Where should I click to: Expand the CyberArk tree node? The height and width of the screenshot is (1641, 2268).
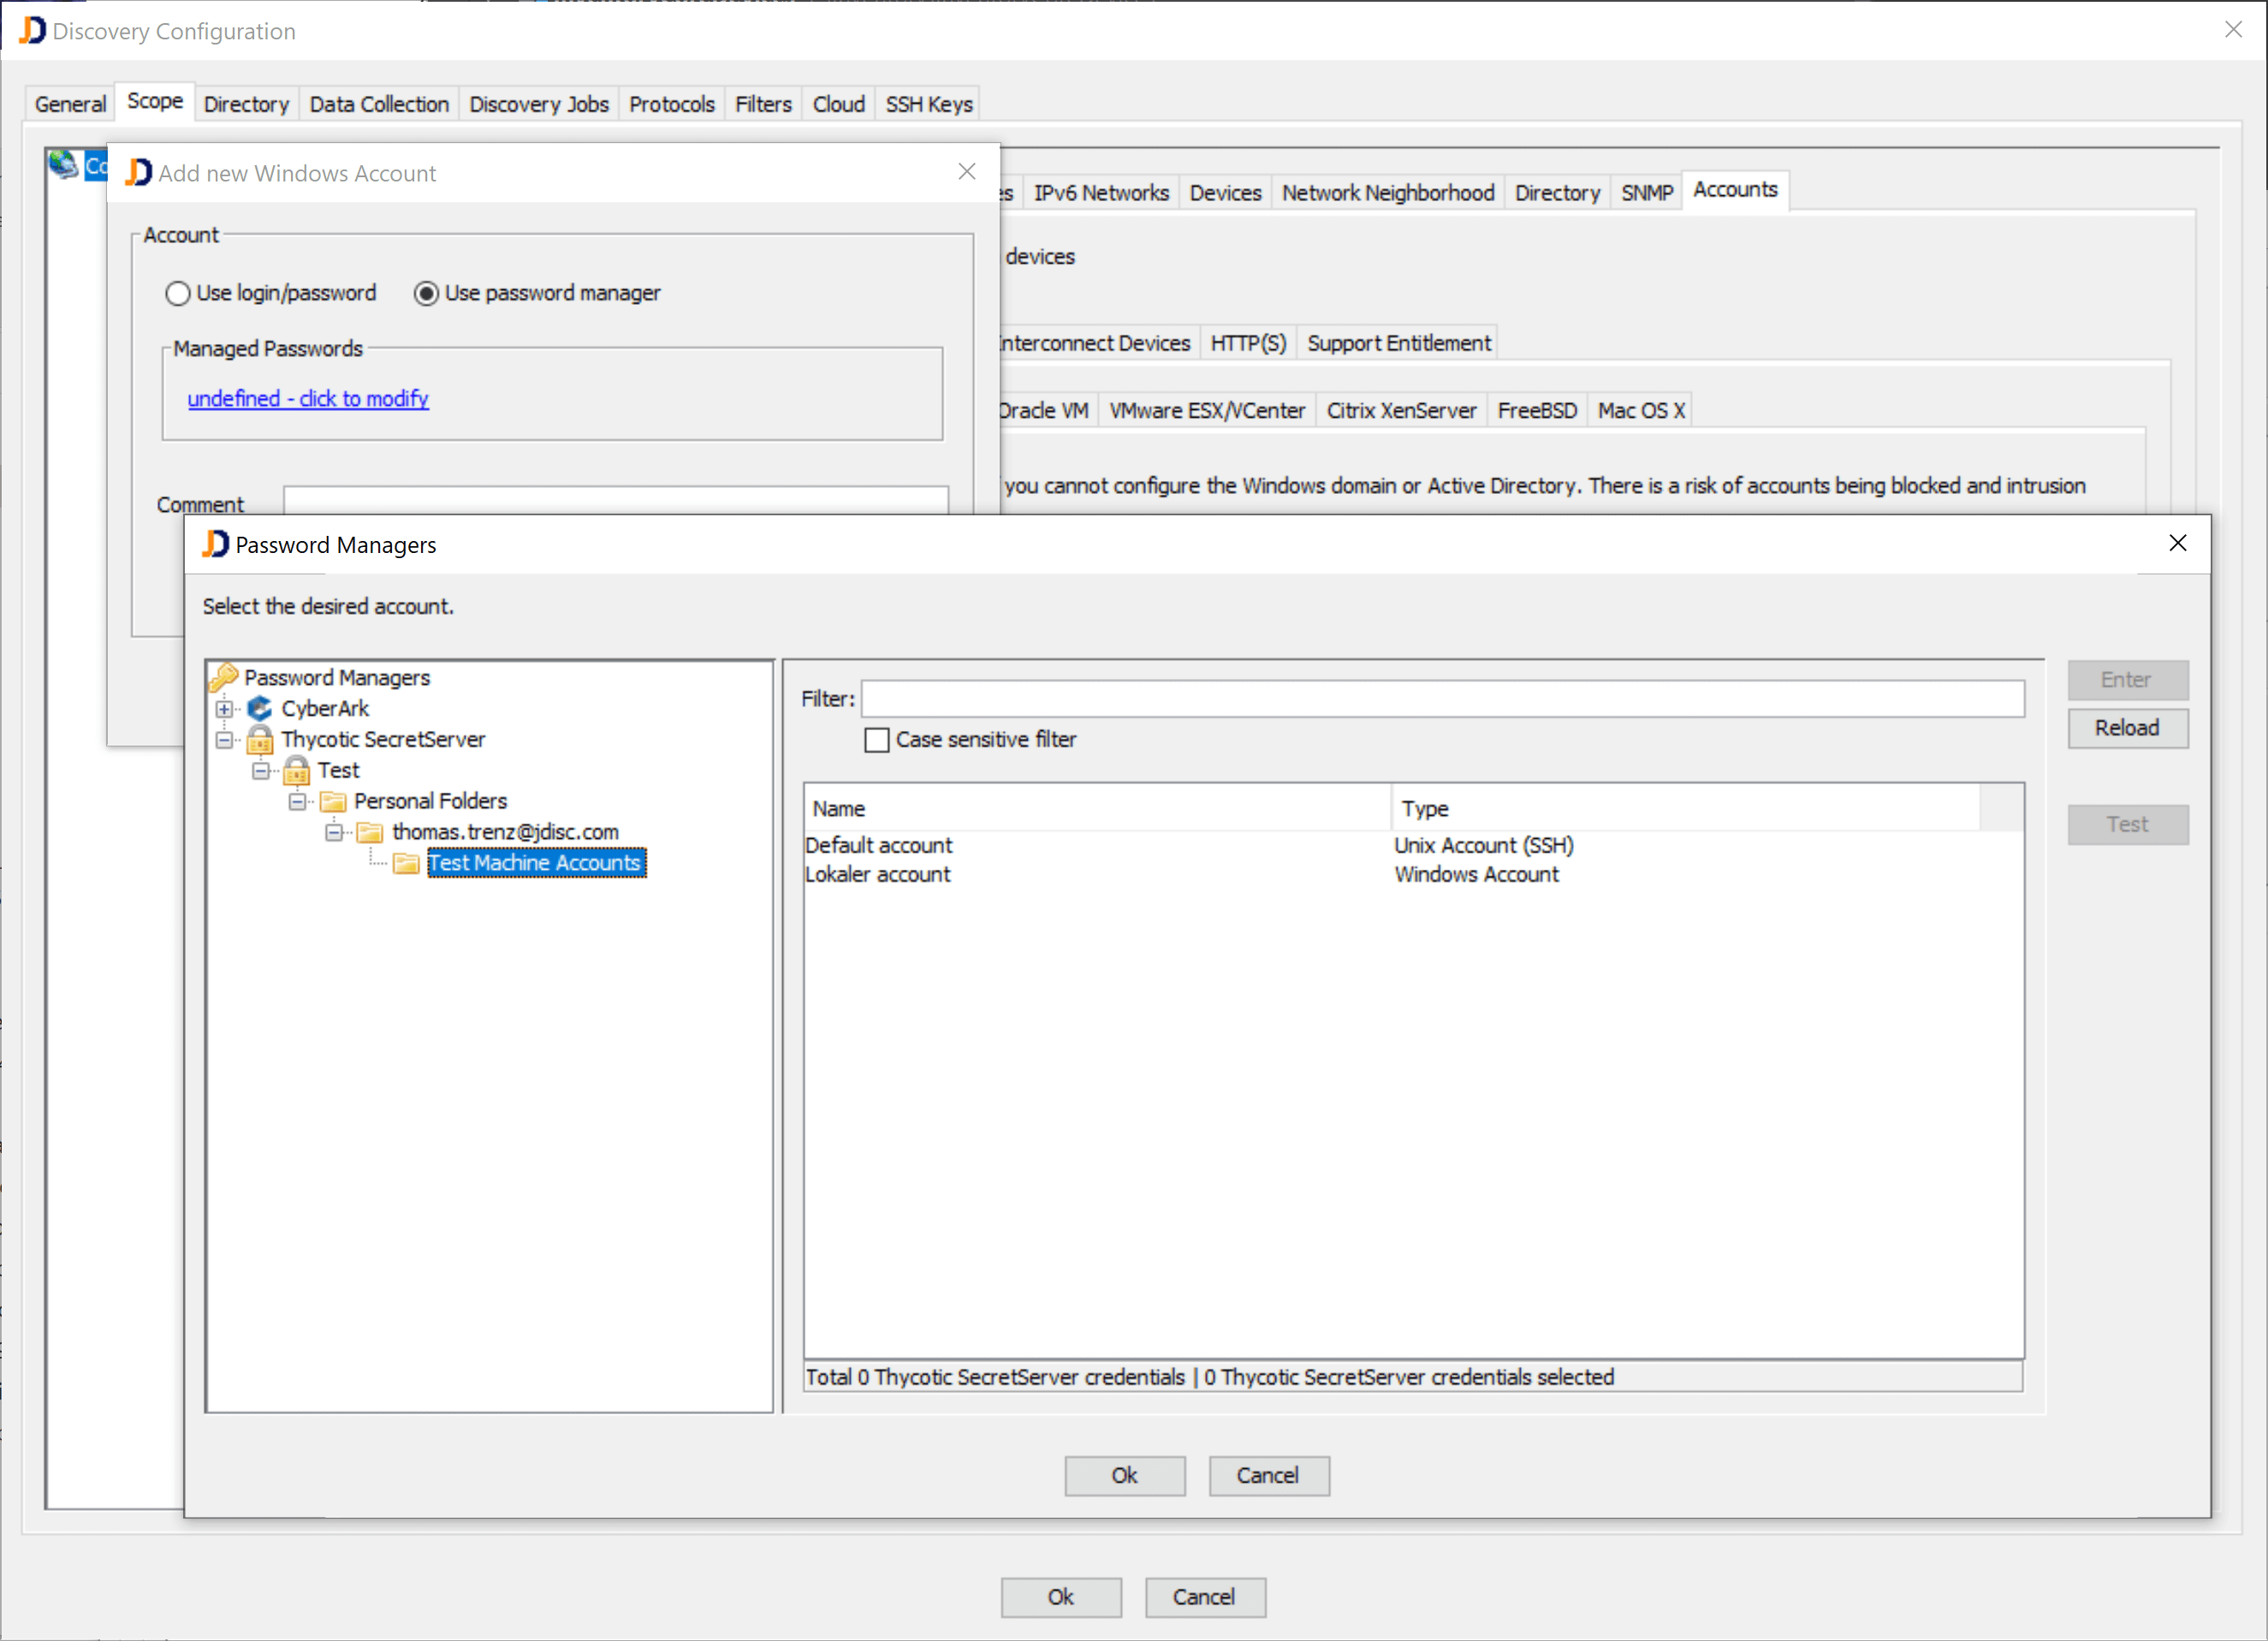pos(224,709)
